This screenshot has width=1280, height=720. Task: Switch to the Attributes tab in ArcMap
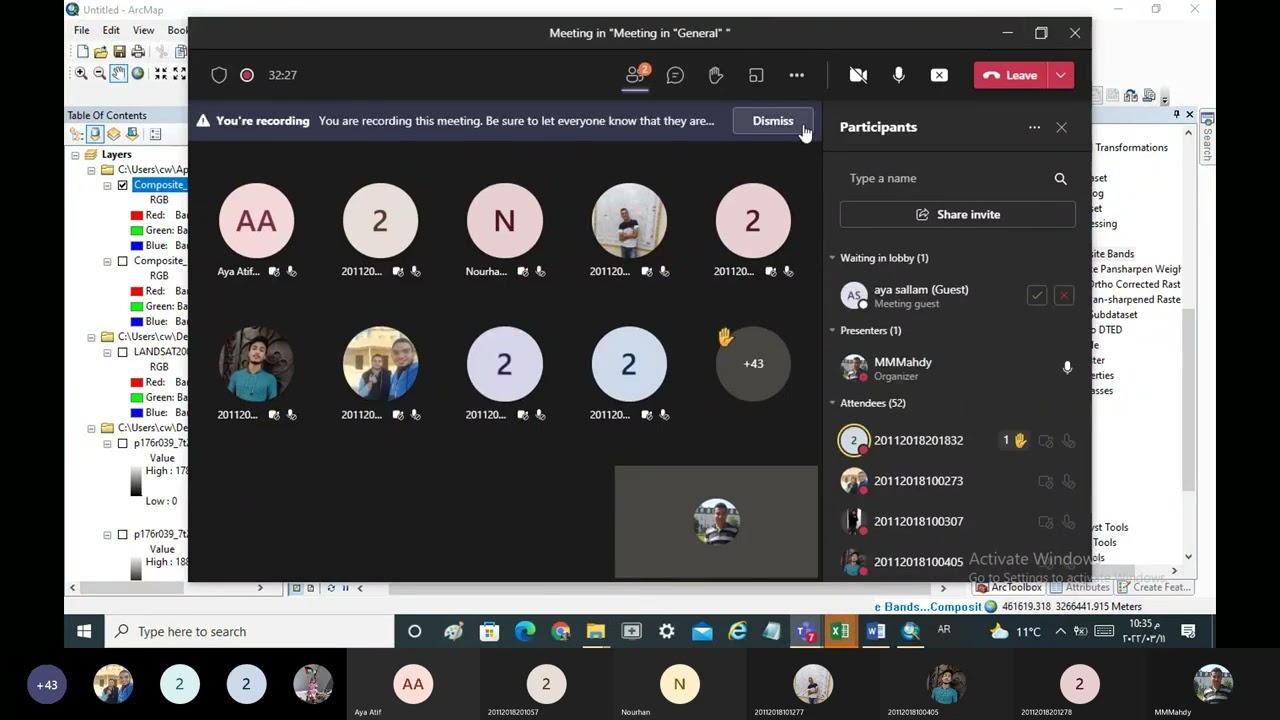coord(1079,587)
